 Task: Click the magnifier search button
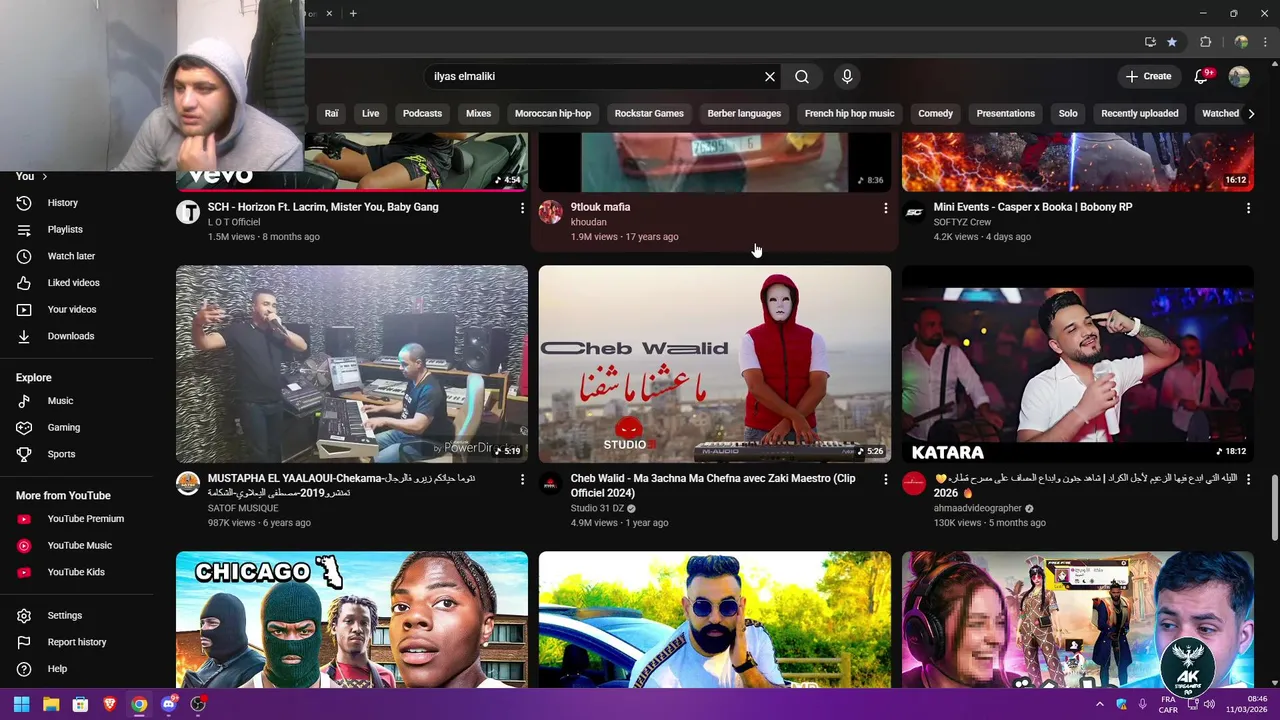pos(802,76)
